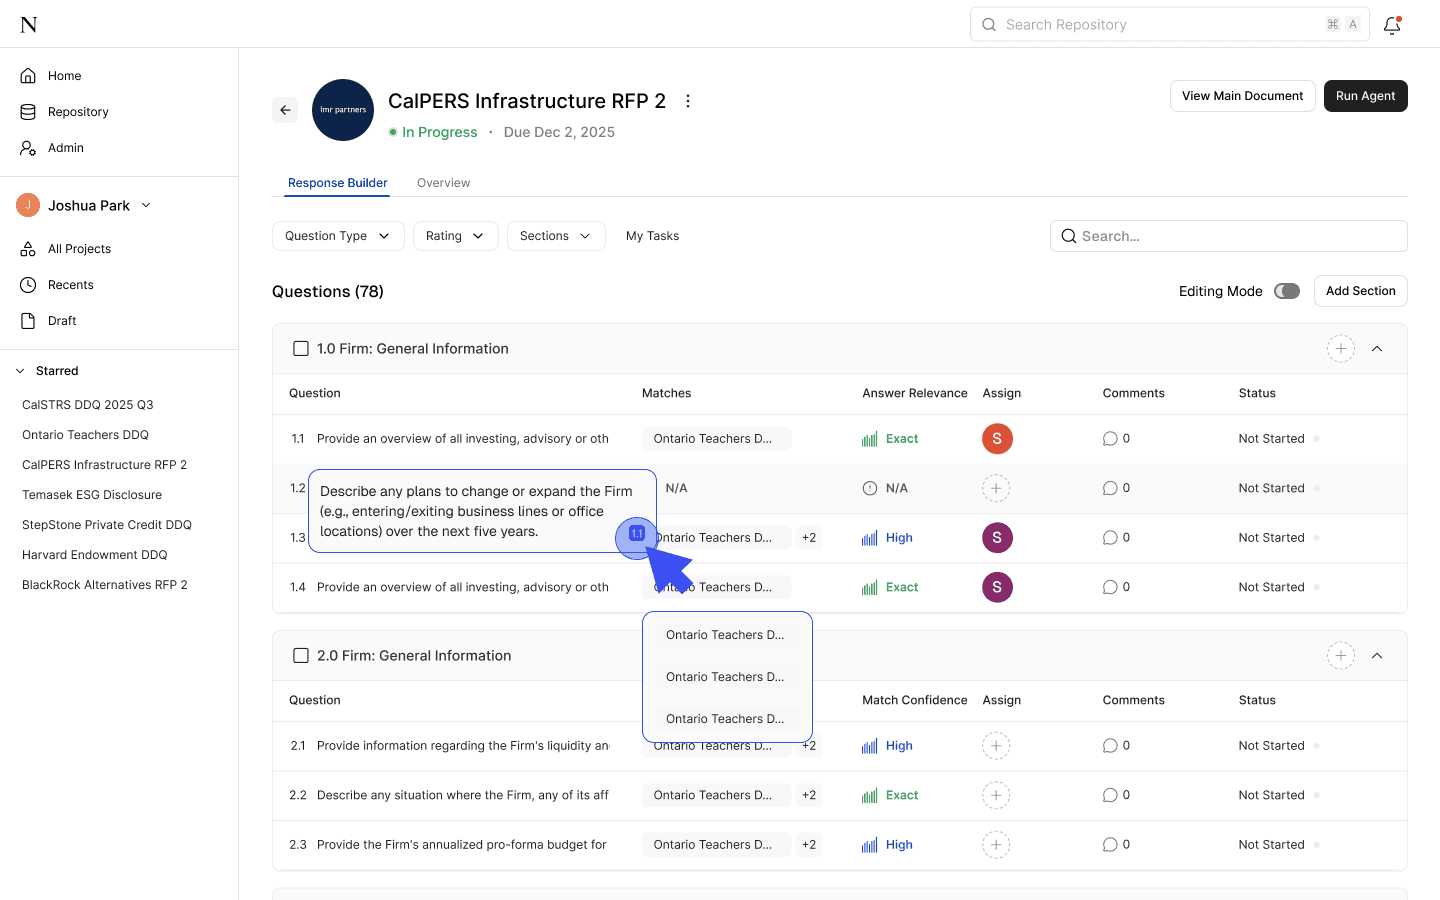The height and width of the screenshot is (900, 1440).
Task: Open the Sections filter dropdown
Action: (556, 236)
